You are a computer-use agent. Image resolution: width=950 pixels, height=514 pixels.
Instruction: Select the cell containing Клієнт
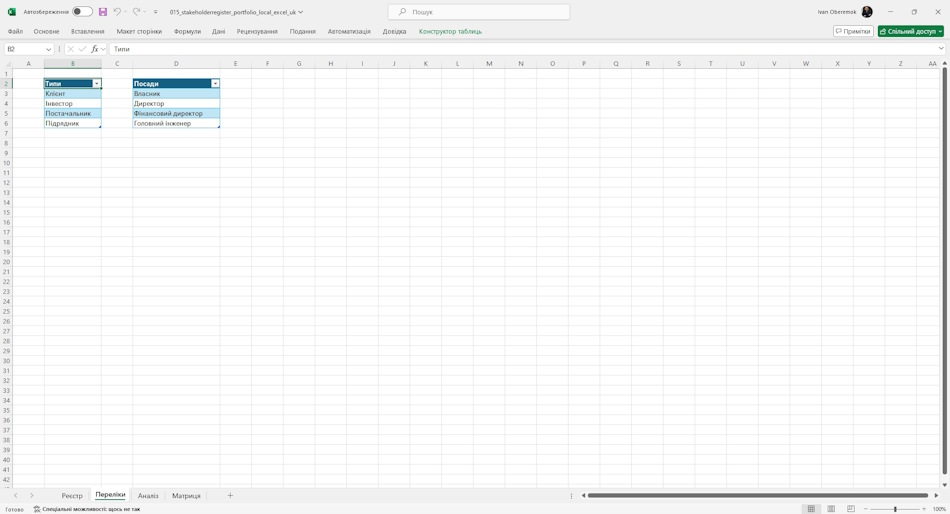(x=73, y=93)
